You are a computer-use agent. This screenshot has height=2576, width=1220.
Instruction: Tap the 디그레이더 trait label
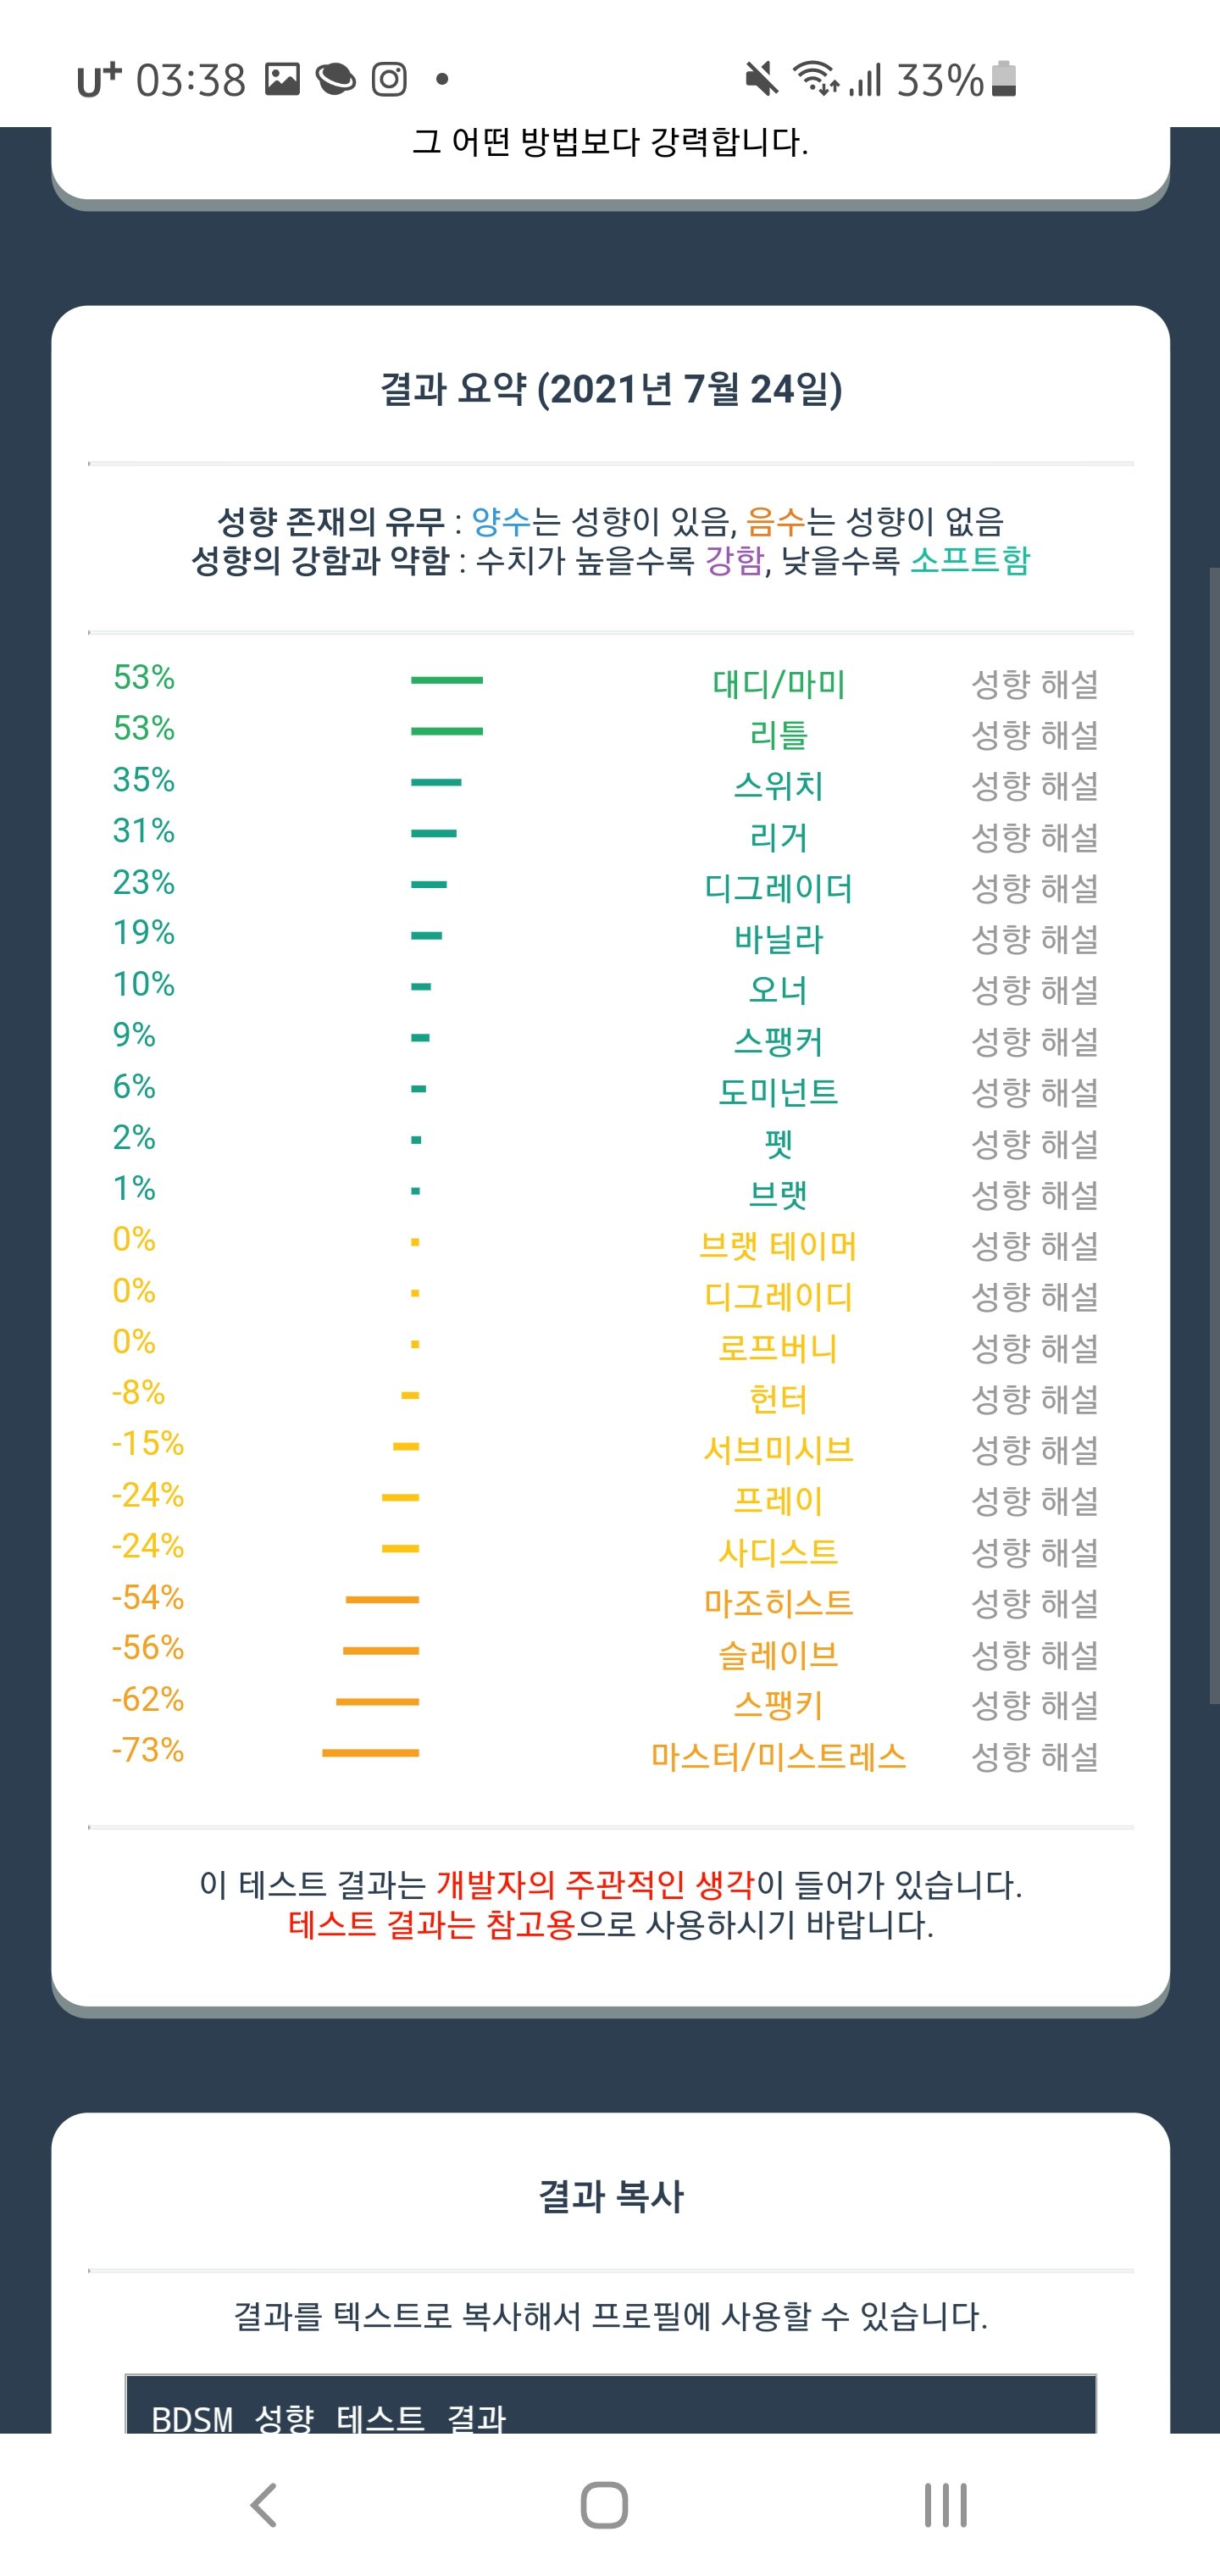pos(778,888)
